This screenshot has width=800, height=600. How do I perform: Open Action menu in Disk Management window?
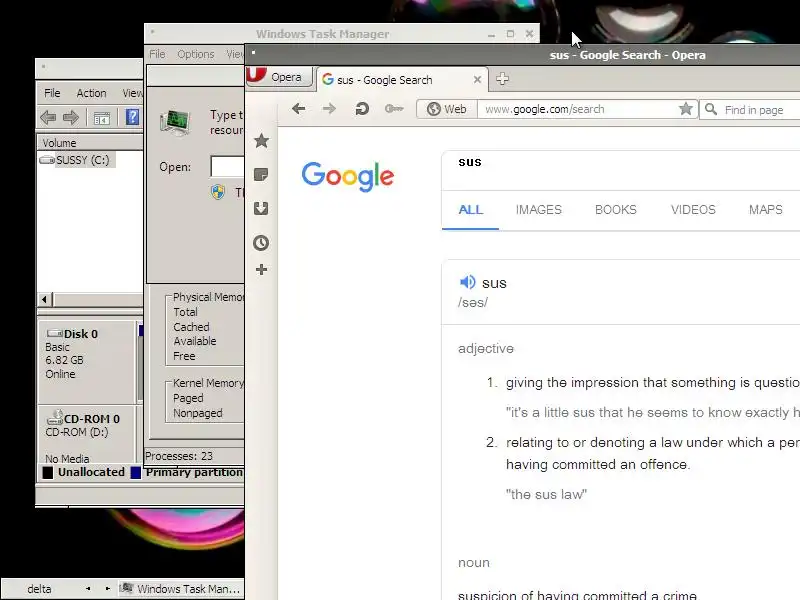91,93
